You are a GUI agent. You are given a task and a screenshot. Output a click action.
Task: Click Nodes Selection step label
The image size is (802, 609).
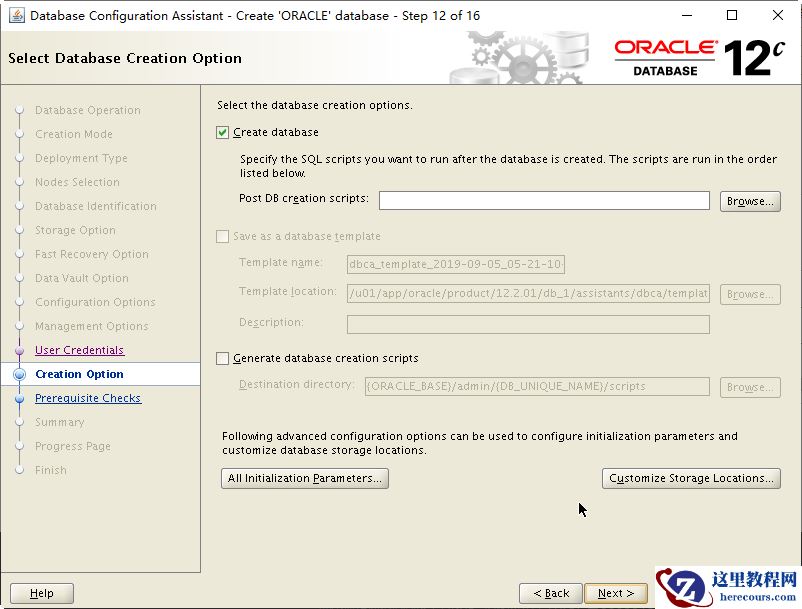tap(77, 183)
